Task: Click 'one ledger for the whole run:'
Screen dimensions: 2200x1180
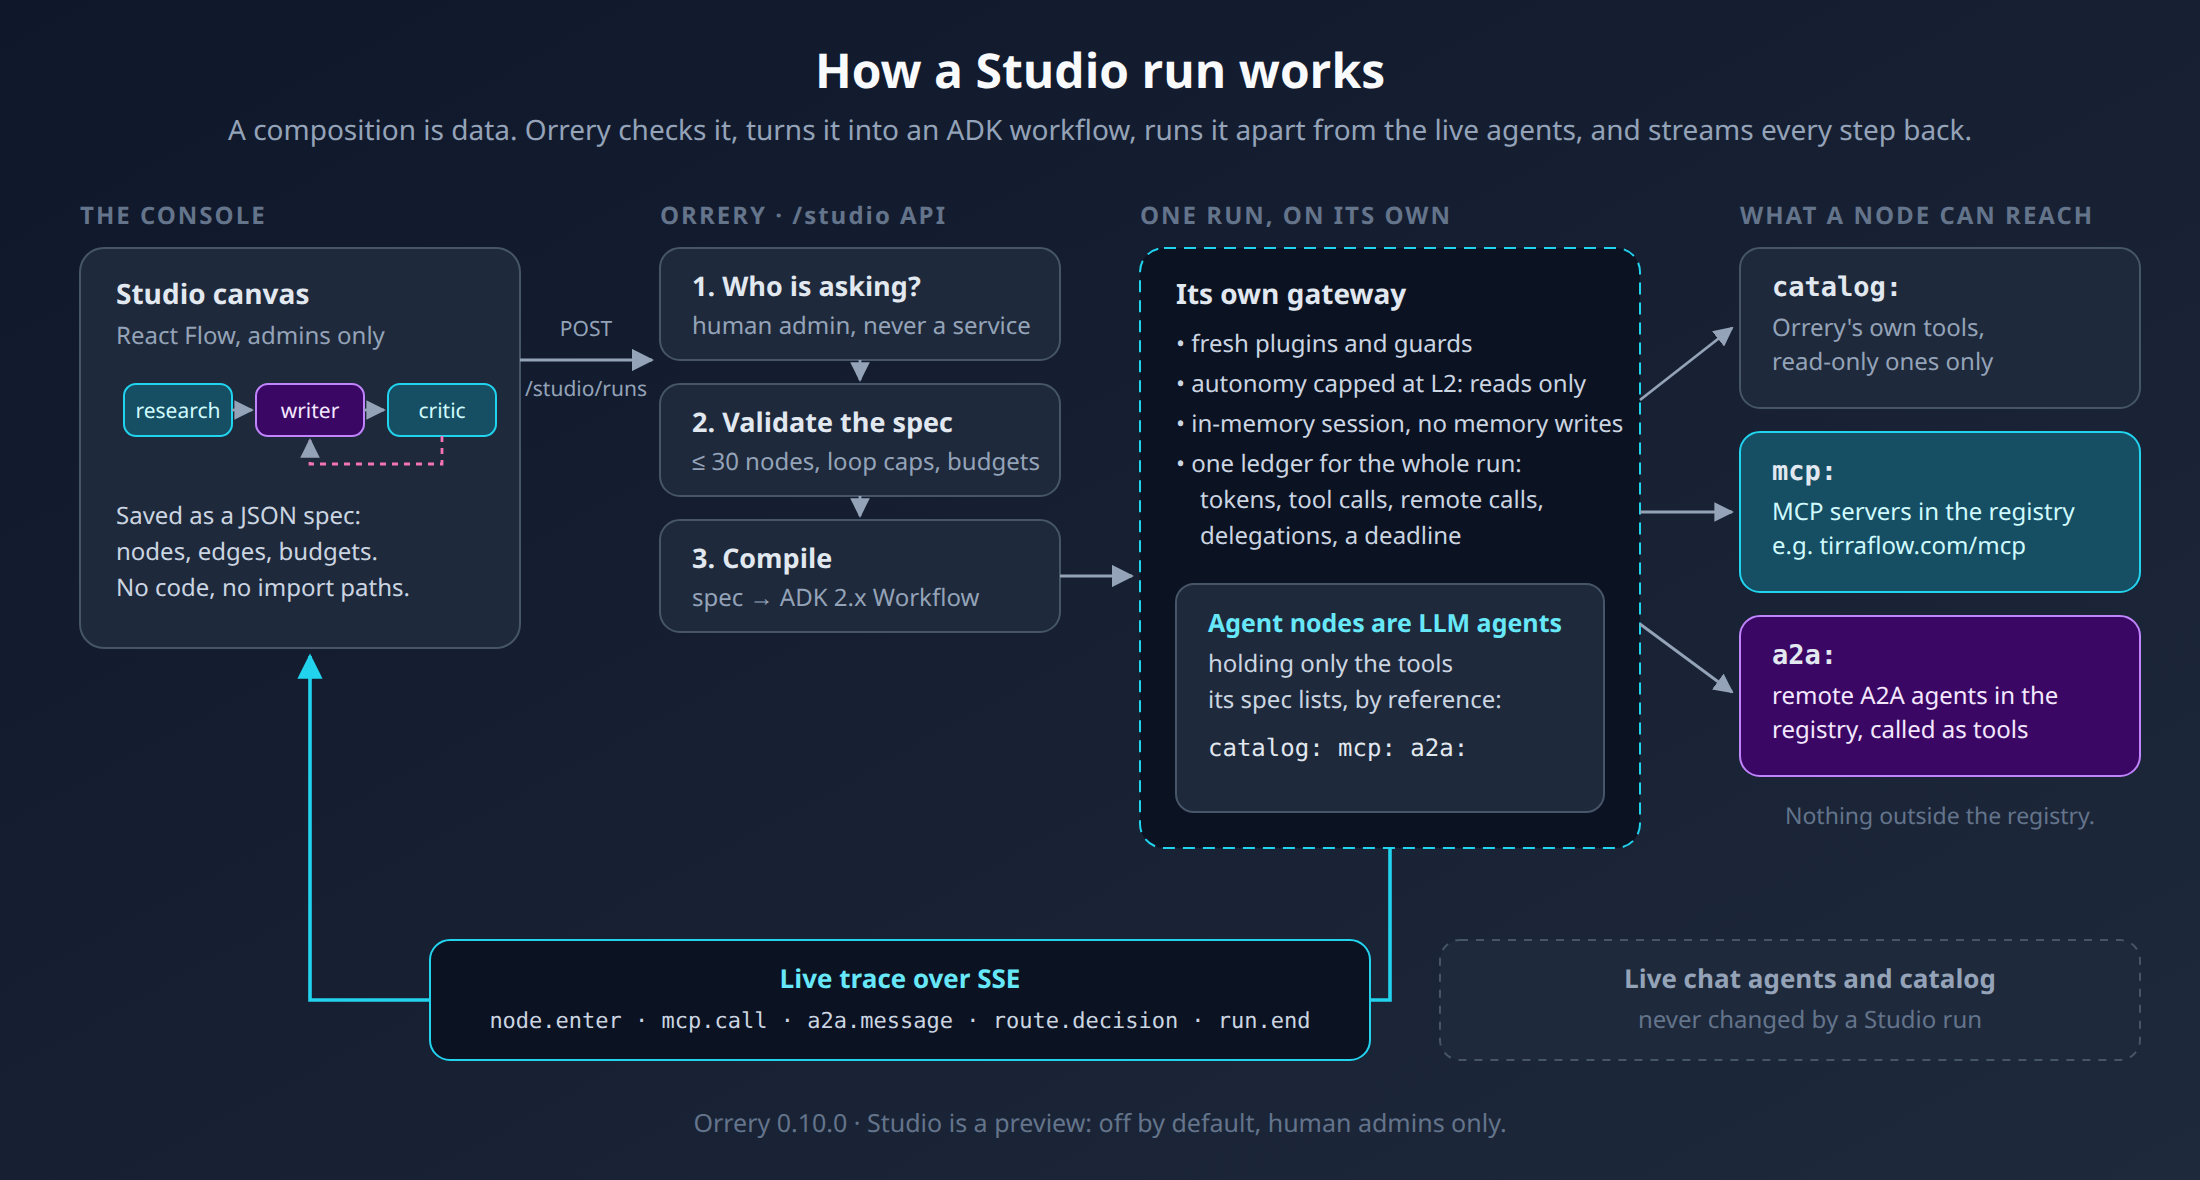Action: point(1349,464)
